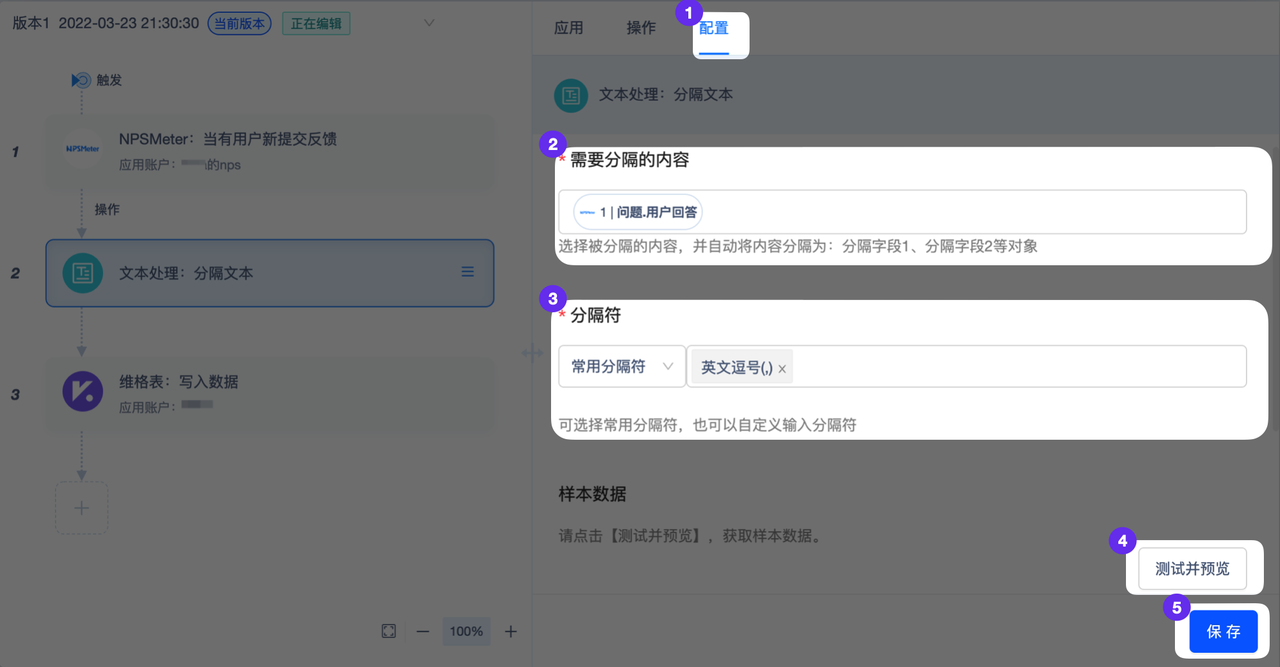The image size is (1280, 667).
Task: Remove the 英文逗号(,) tag
Action: [x=782, y=369]
